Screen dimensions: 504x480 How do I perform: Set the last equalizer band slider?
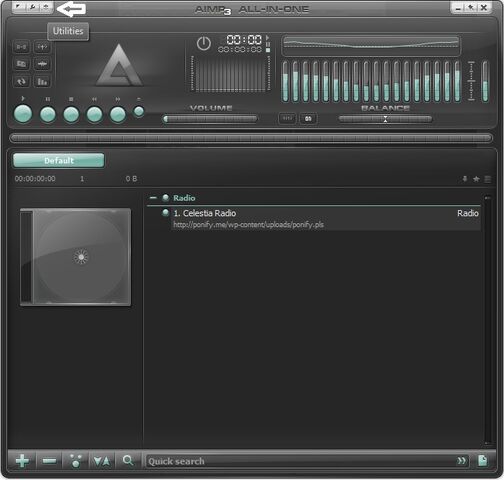[458, 81]
